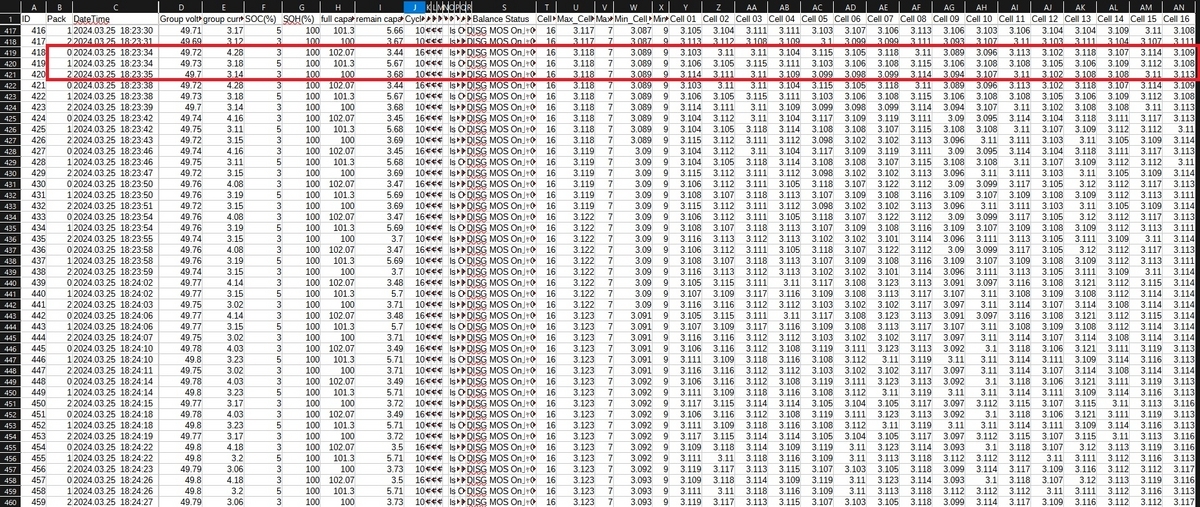Click the select-all corner of the sheet

[x=12, y=7]
